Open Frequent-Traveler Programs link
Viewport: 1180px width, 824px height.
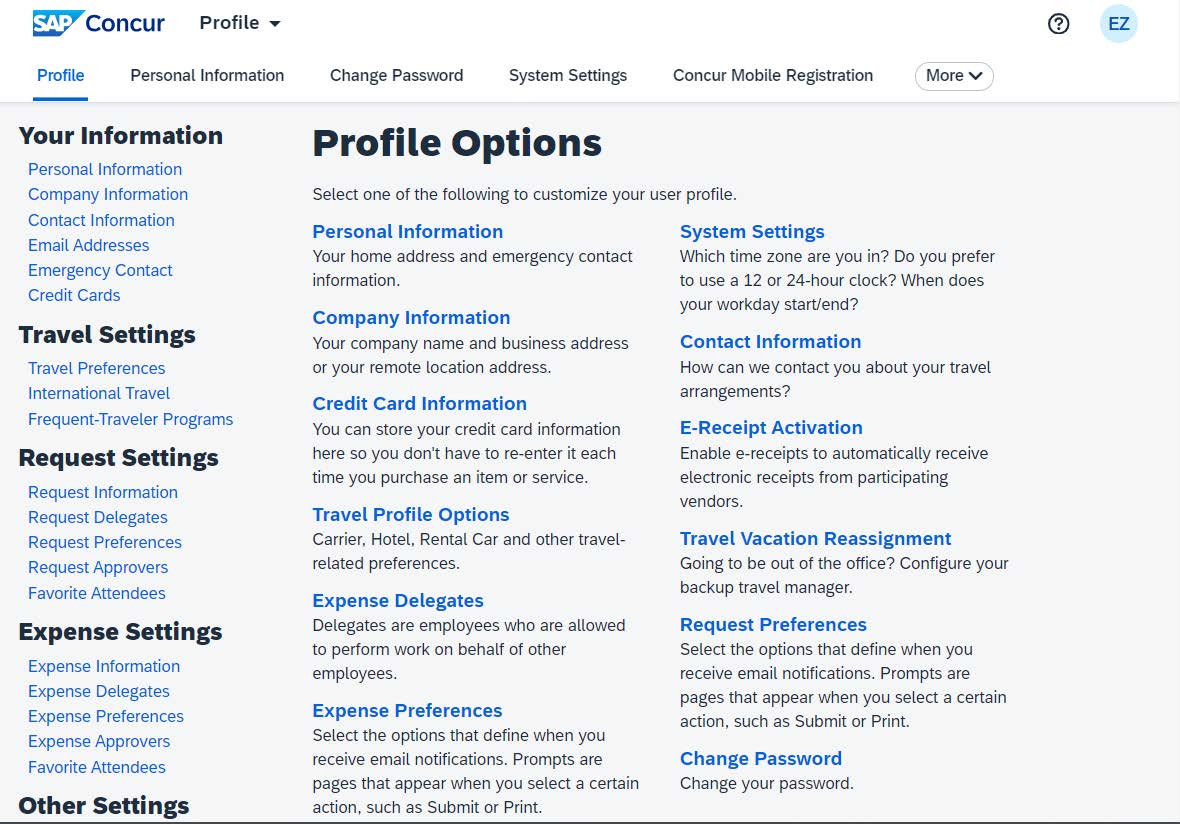130,419
